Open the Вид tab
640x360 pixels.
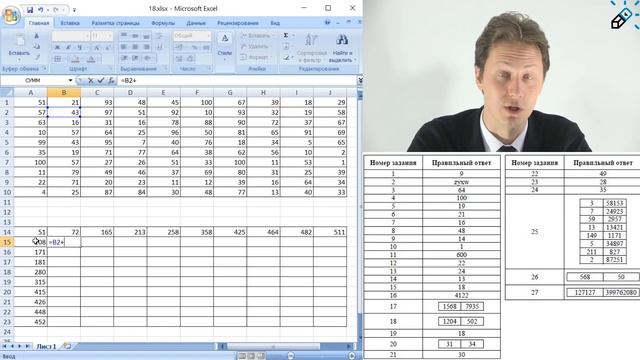pos(275,23)
